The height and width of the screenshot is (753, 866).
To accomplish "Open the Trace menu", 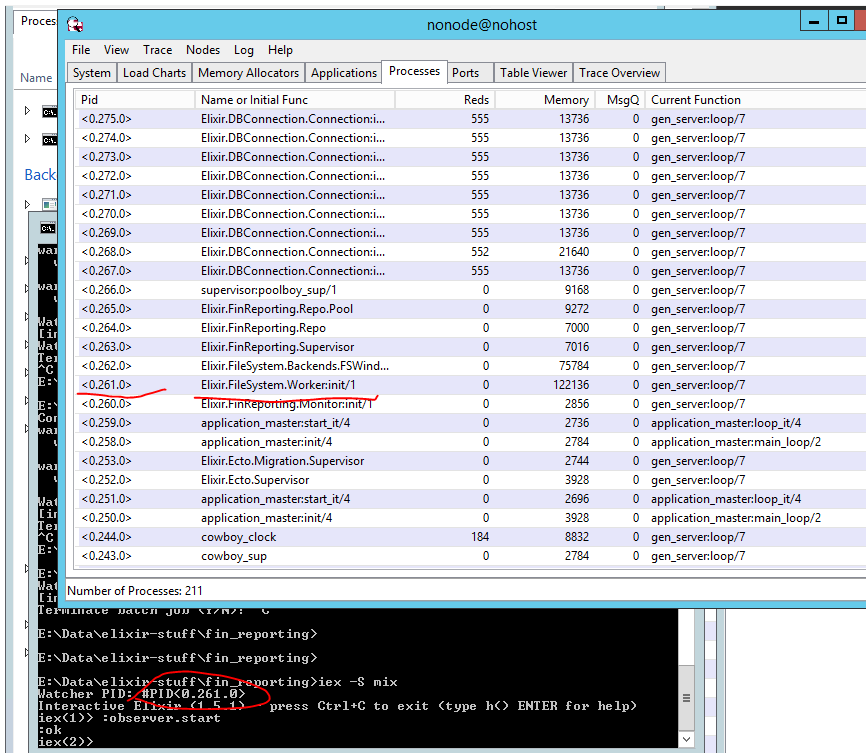I will click(156, 49).
